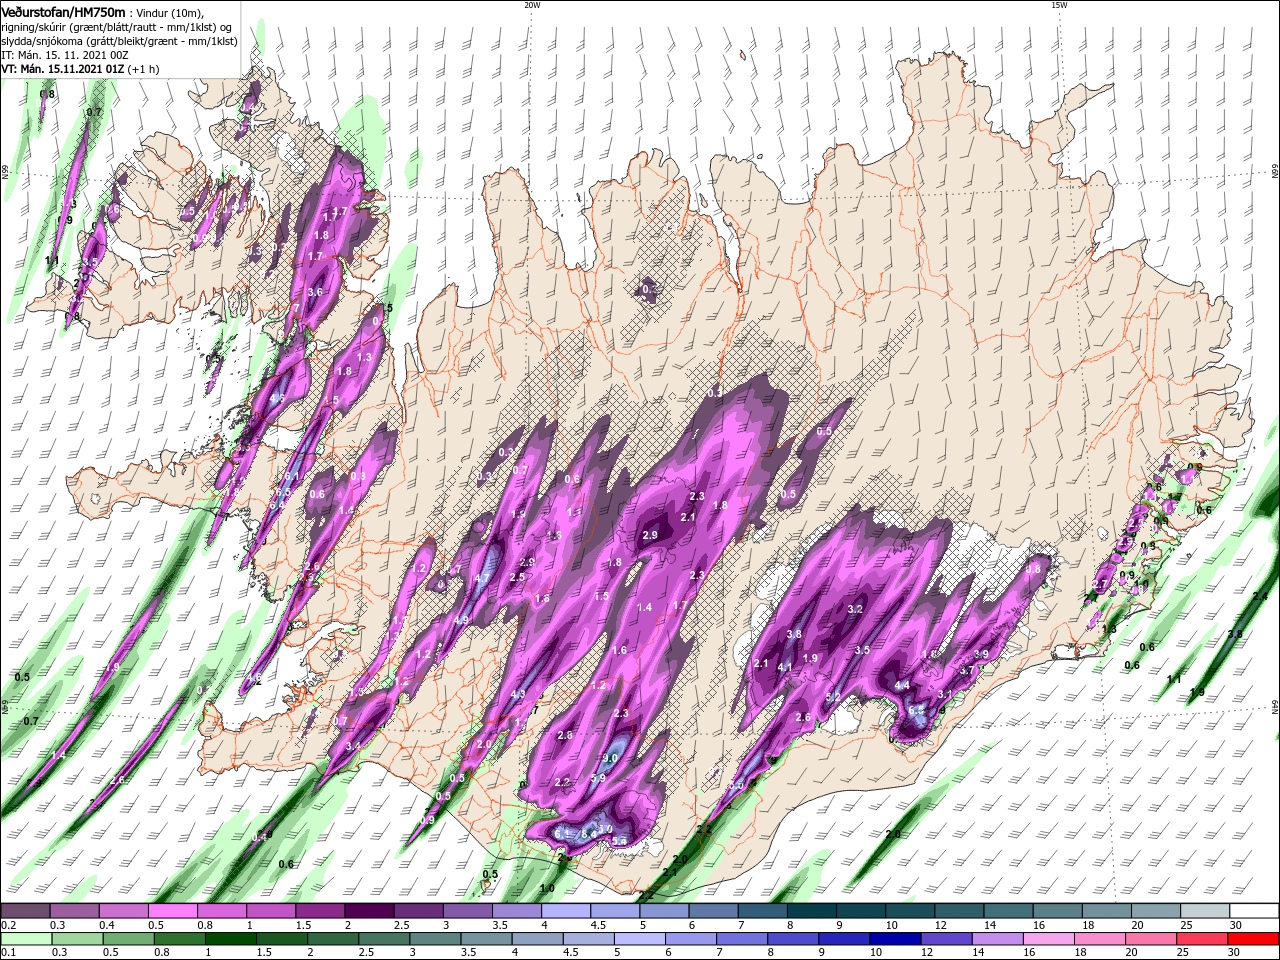Pick the light pink rain swatch between 16 and 18

1049,939
